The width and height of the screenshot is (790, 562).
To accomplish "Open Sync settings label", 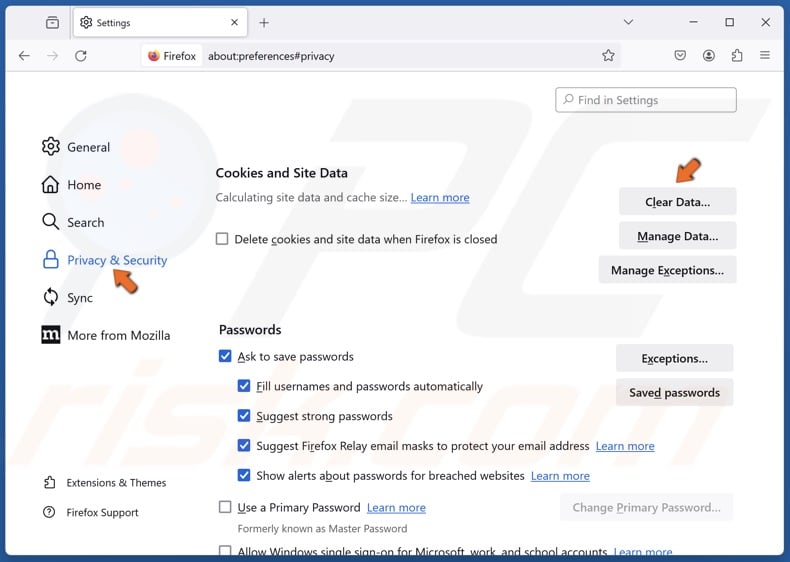I will 80,298.
